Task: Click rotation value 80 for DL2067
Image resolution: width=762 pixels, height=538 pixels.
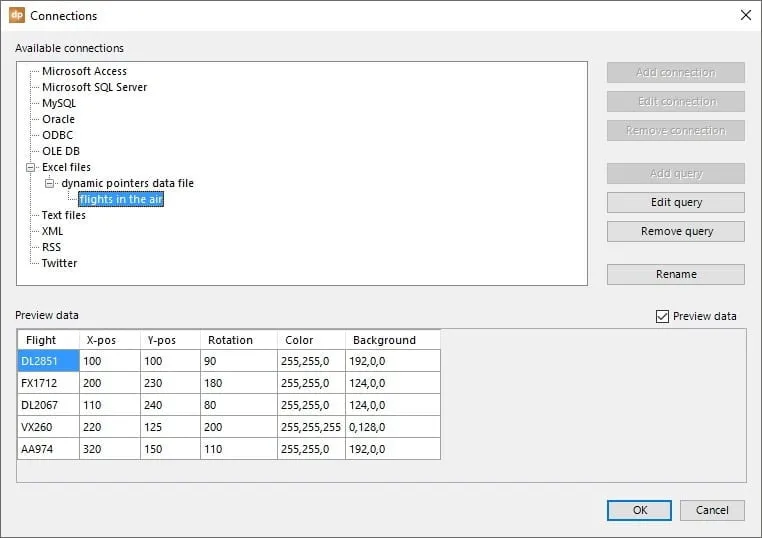Action: pyautogui.click(x=239, y=405)
